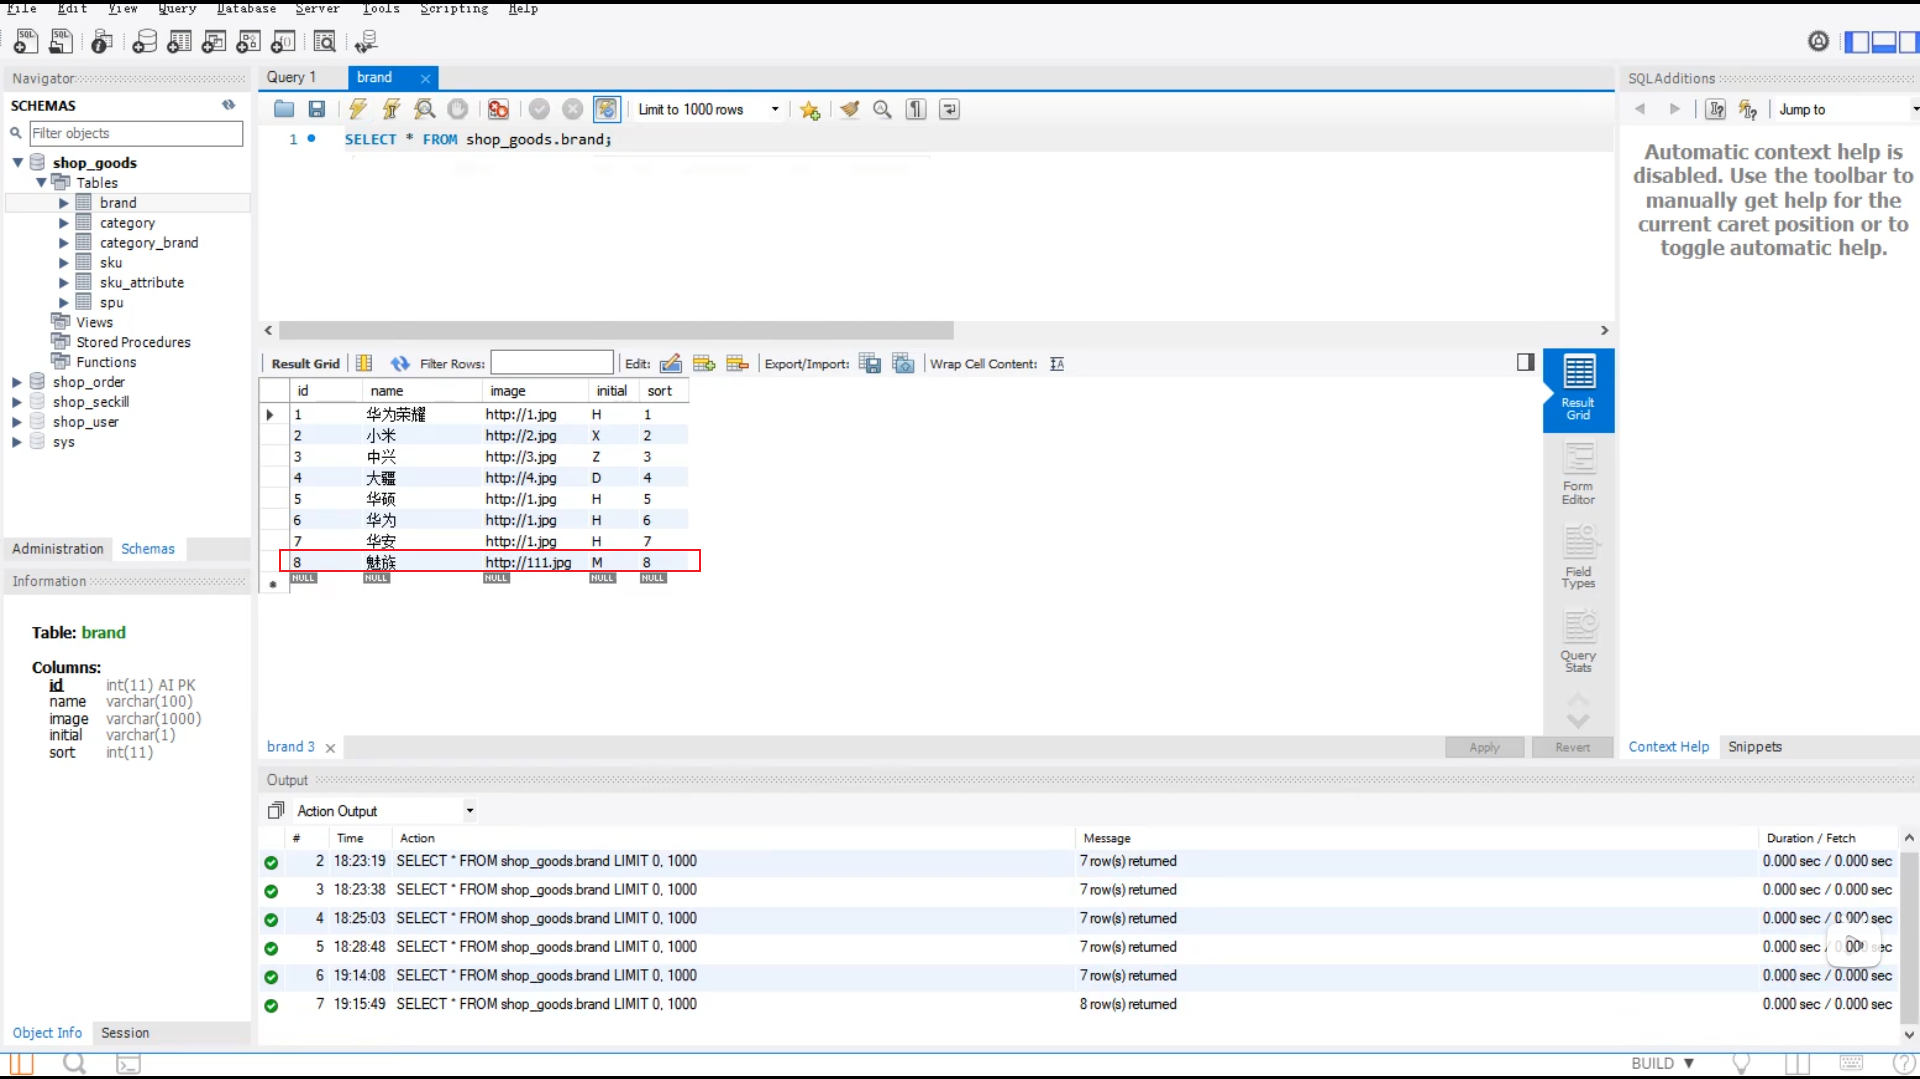This screenshot has width=1920, height=1079.
Task: Open the search table data tool
Action: (x=325, y=41)
